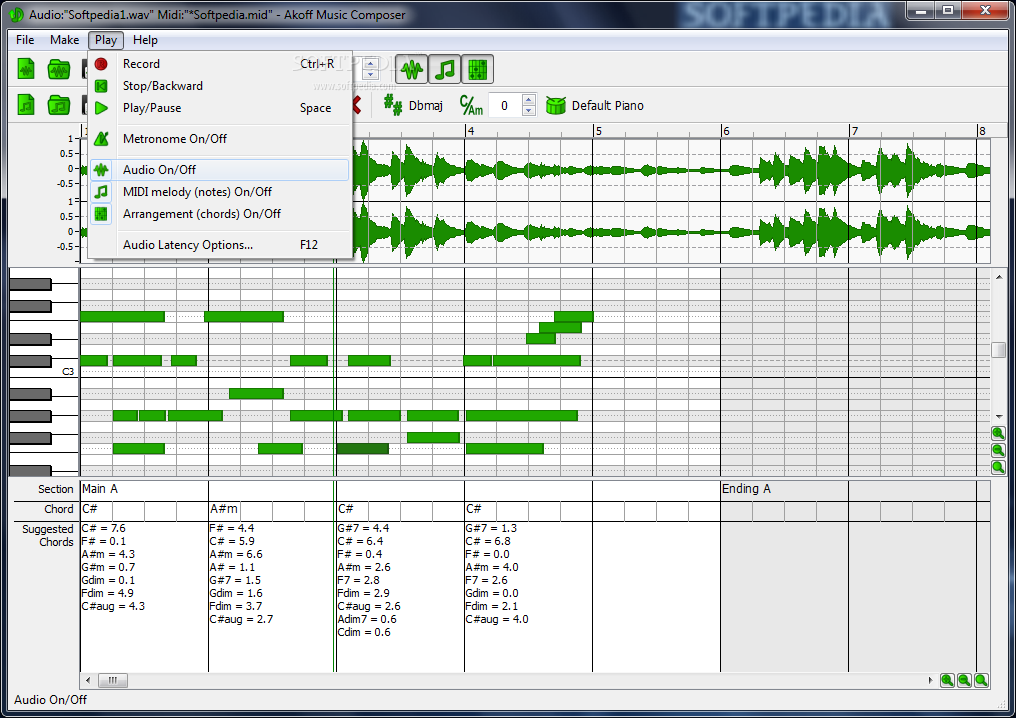Image resolution: width=1016 pixels, height=718 pixels.
Task: Pick suggested chord G#7 = 4.4
Action: point(363,528)
